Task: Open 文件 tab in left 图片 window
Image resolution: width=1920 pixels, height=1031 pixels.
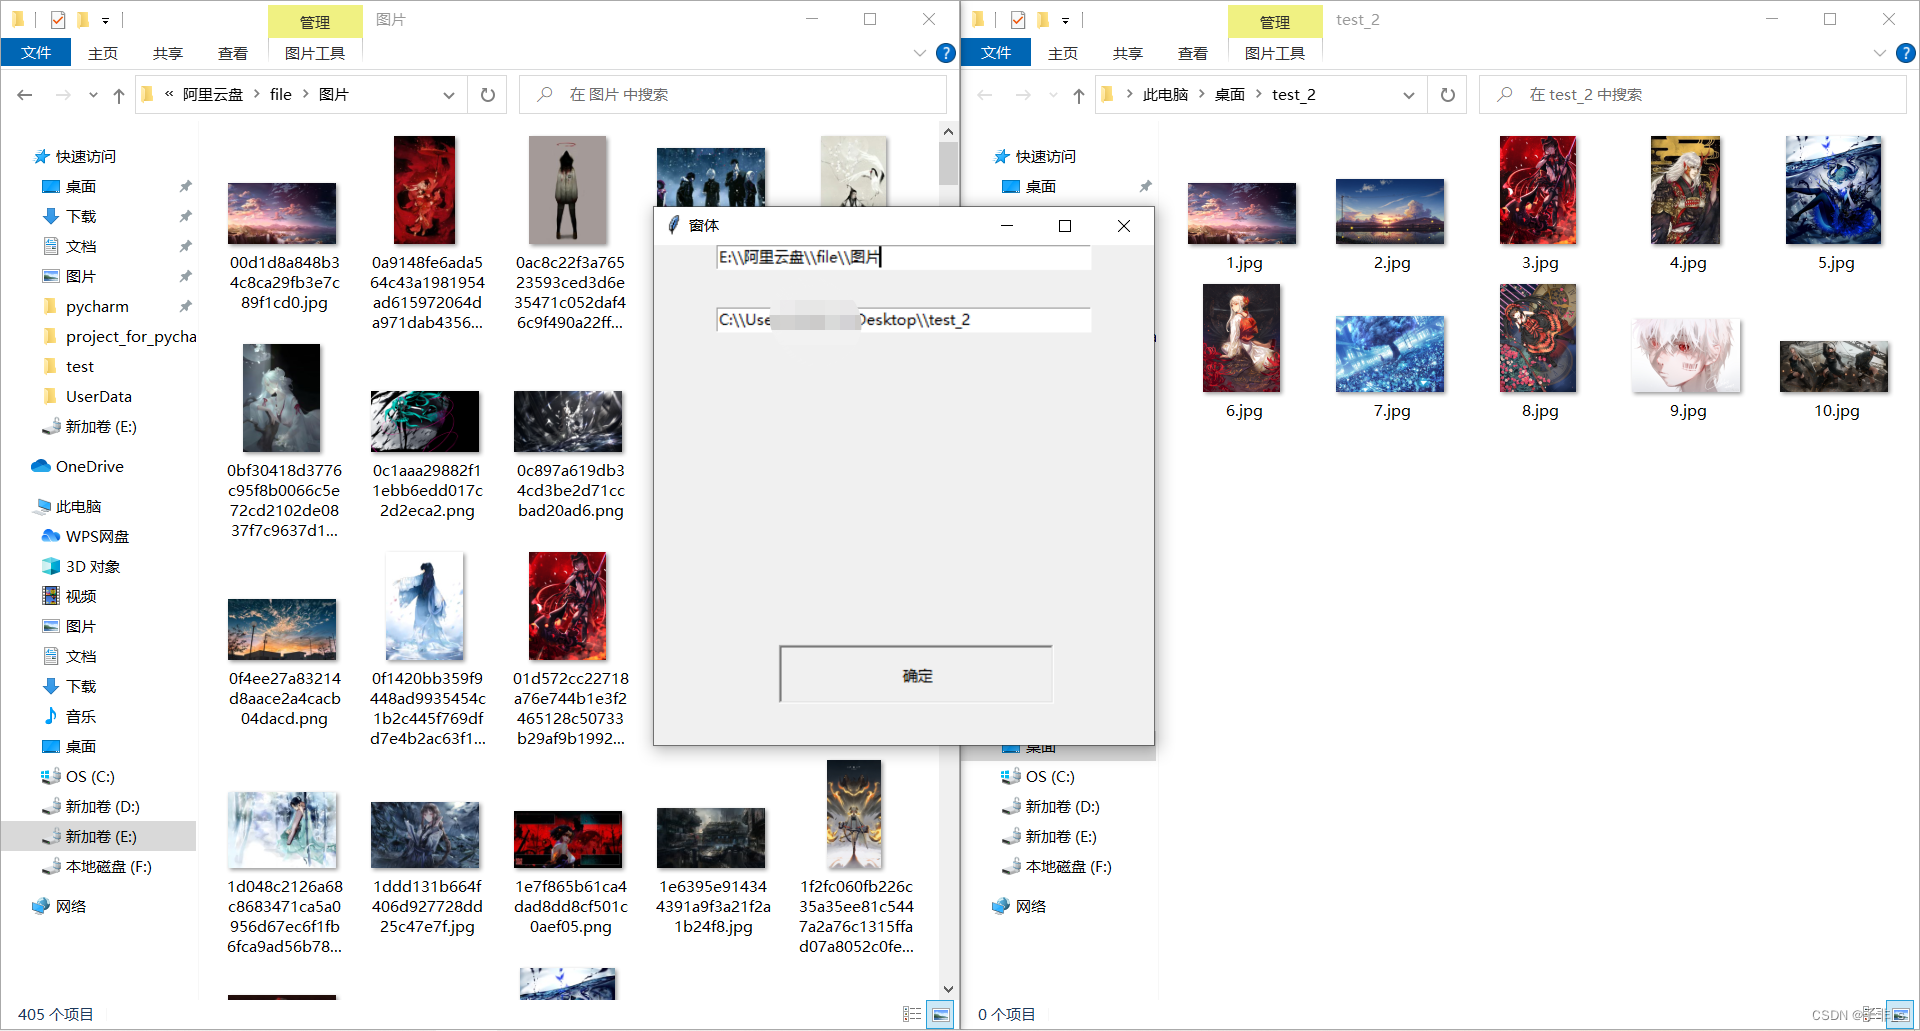Action: pyautogui.click(x=36, y=52)
